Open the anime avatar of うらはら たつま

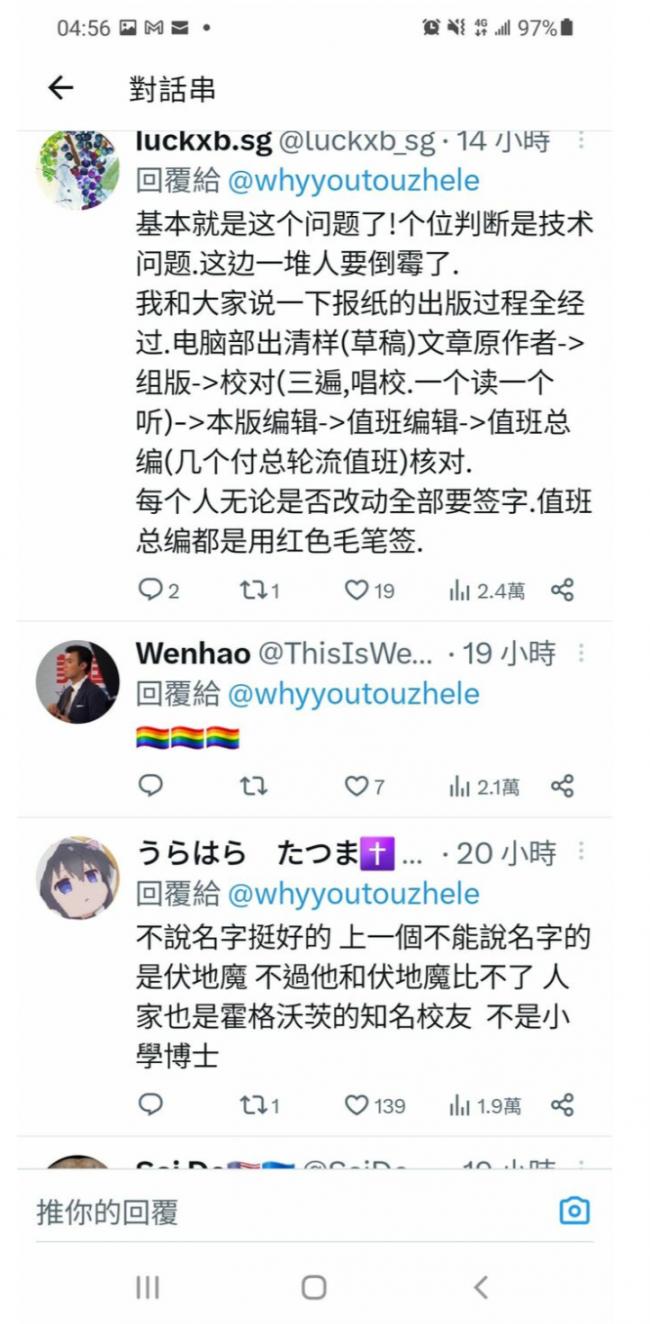pyautogui.click(x=78, y=878)
